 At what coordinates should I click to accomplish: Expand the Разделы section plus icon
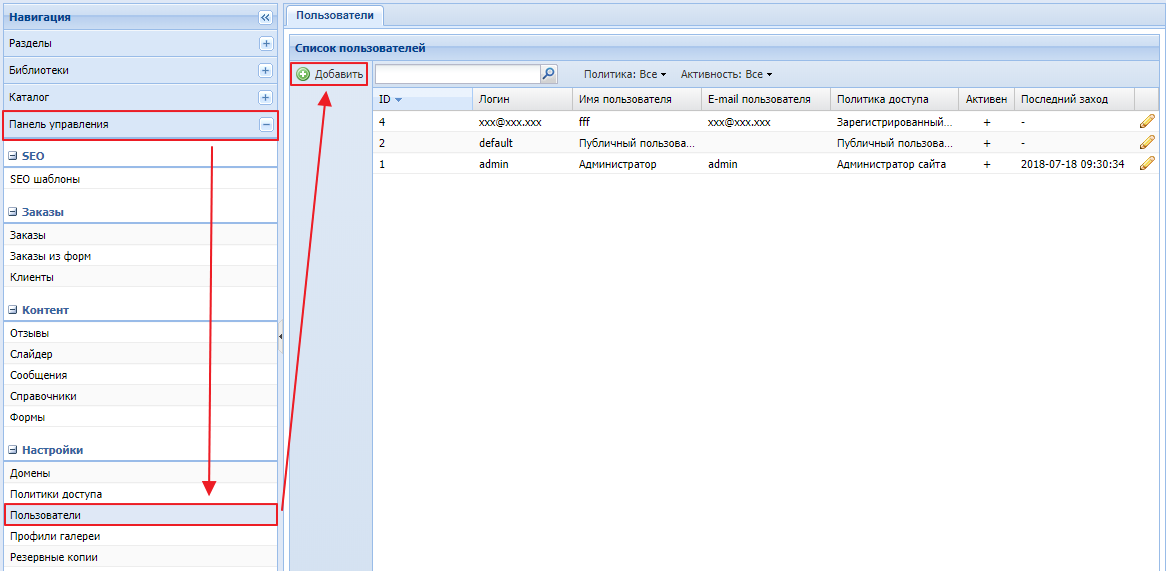tap(265, 44)
